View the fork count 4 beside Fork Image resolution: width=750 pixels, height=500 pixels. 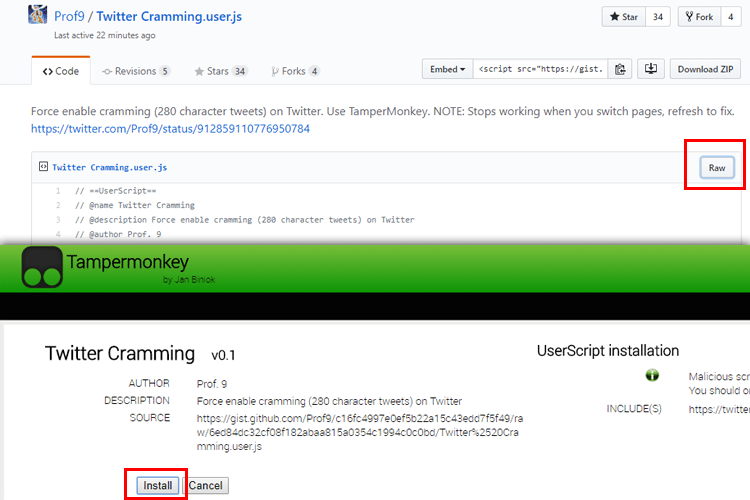[730, 17]
